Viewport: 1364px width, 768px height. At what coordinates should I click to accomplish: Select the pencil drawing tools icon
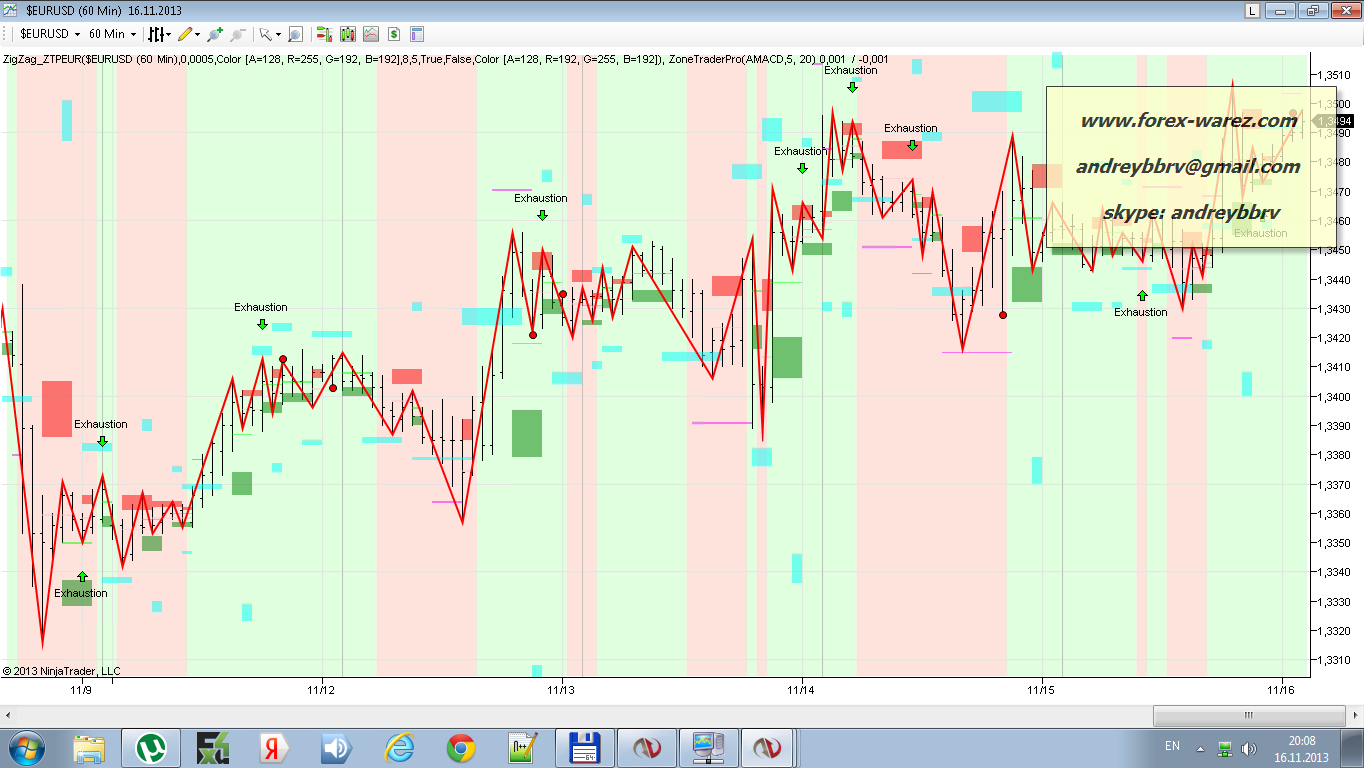tap(186, 34)
